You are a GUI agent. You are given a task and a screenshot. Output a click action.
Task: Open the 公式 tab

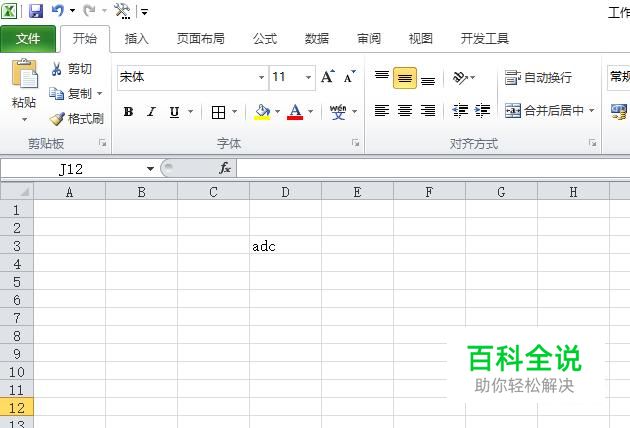click(x=265, y=39)
